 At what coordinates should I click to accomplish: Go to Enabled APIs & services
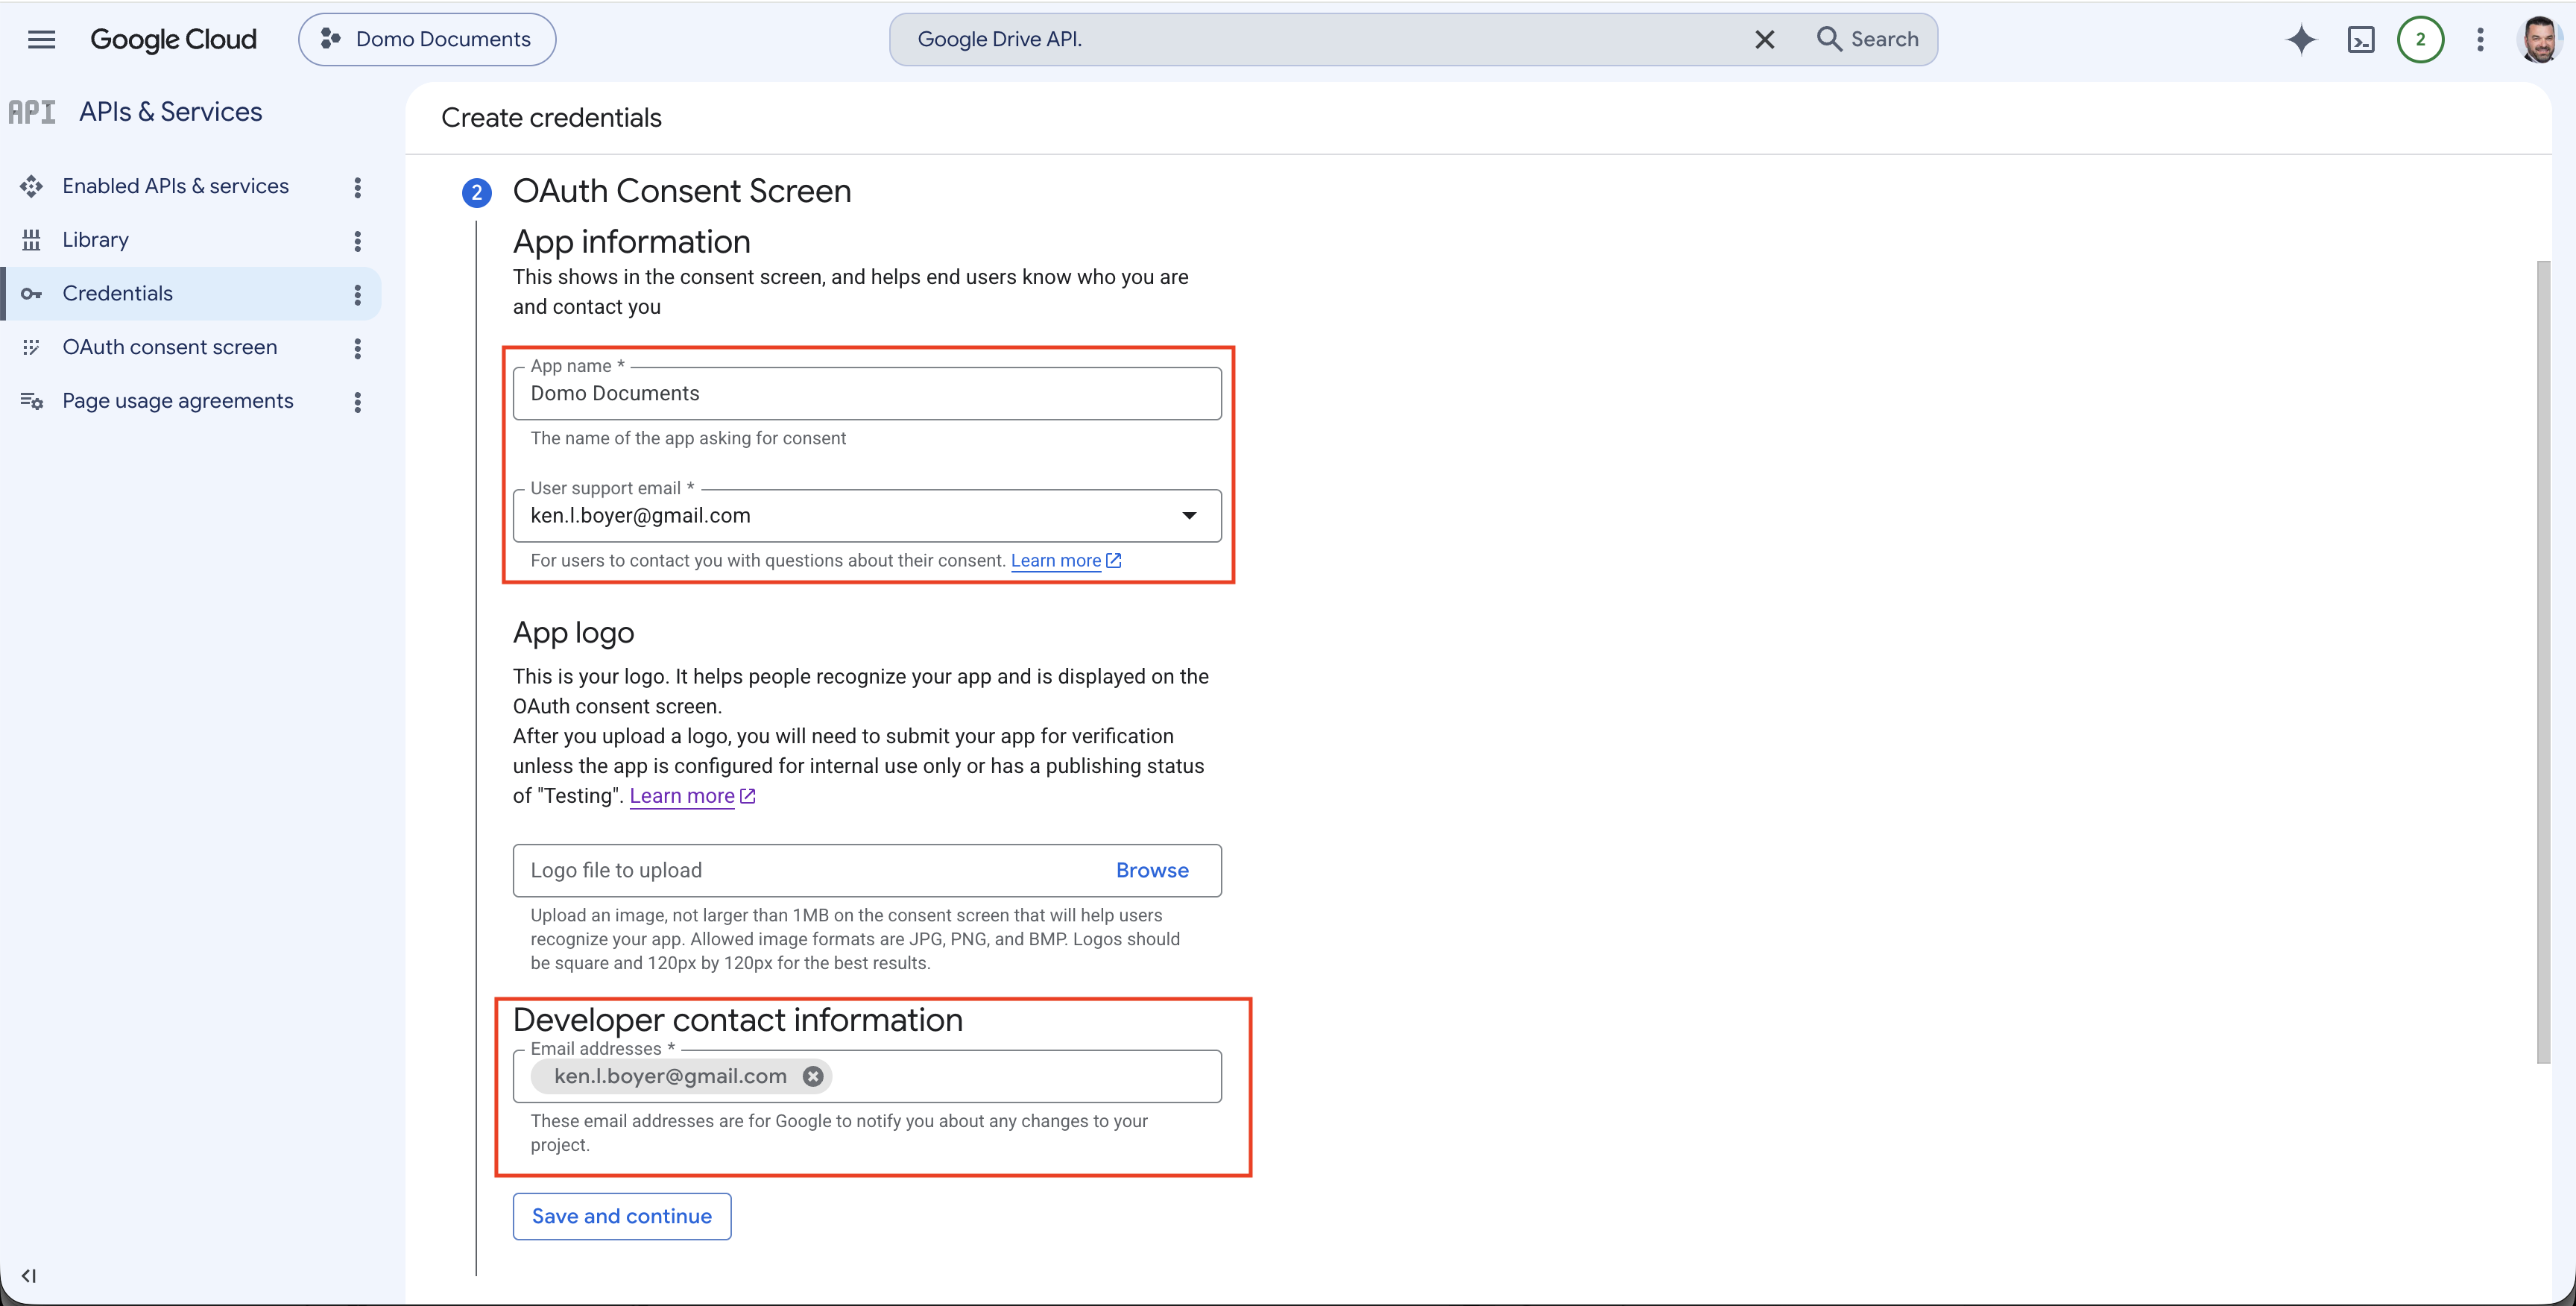pos(175,186)
